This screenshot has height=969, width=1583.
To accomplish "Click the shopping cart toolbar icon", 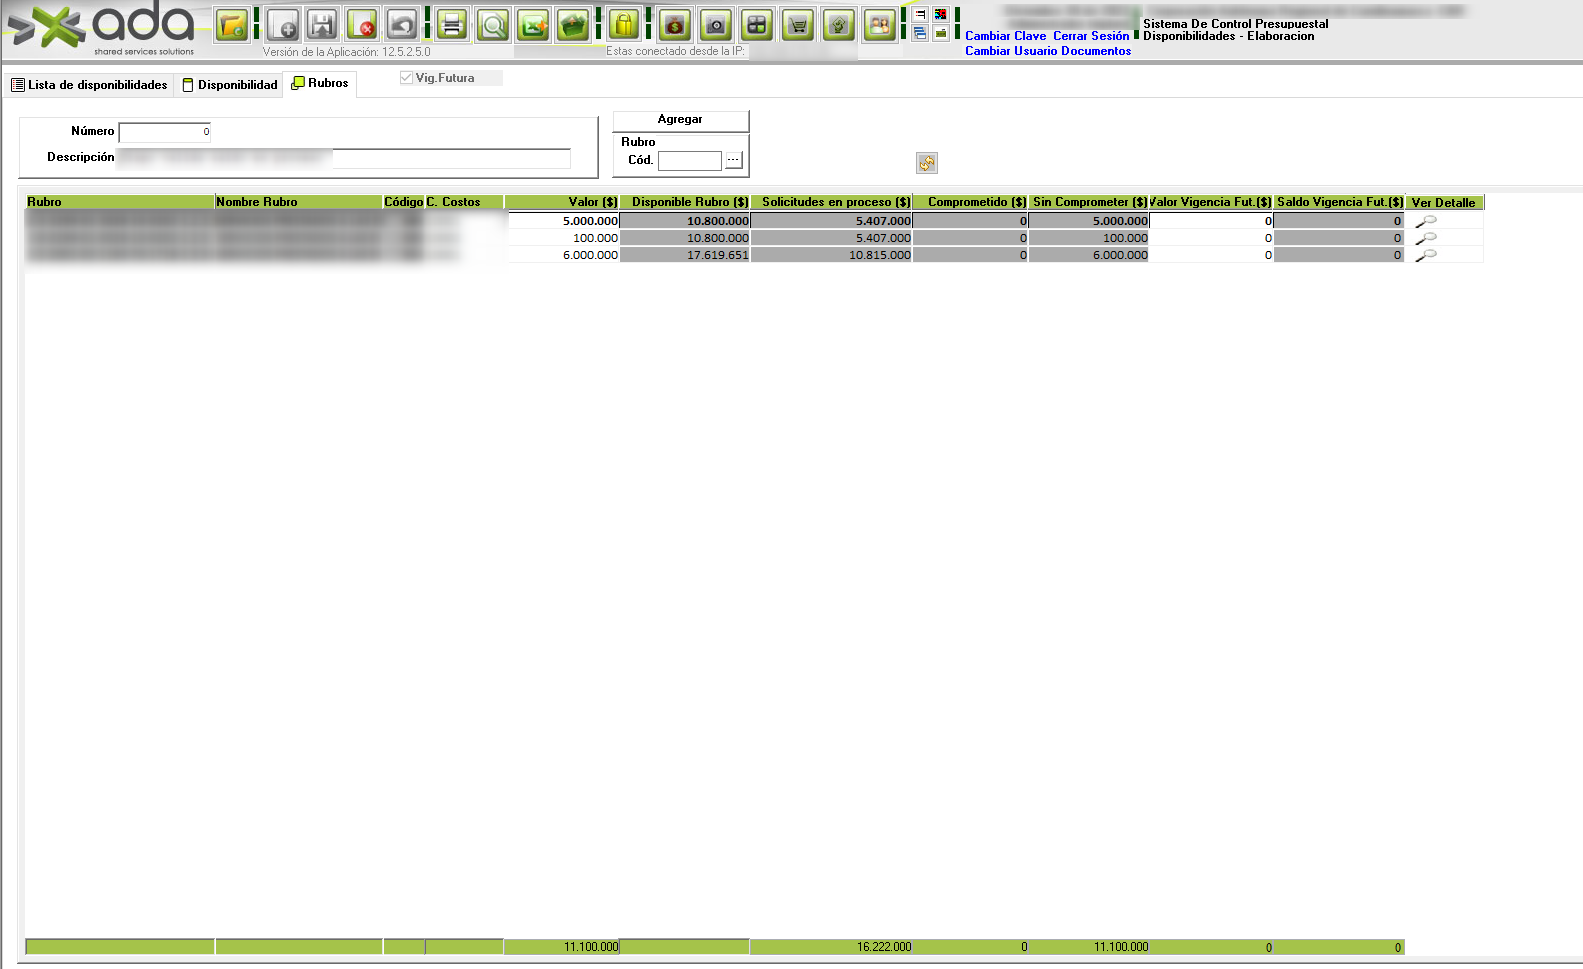I will (x=797, y=25).
